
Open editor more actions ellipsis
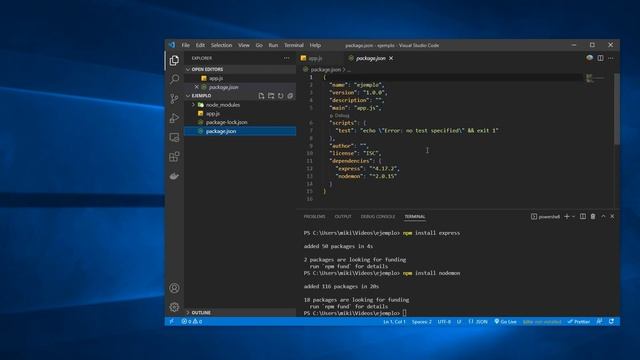point(611,58)
